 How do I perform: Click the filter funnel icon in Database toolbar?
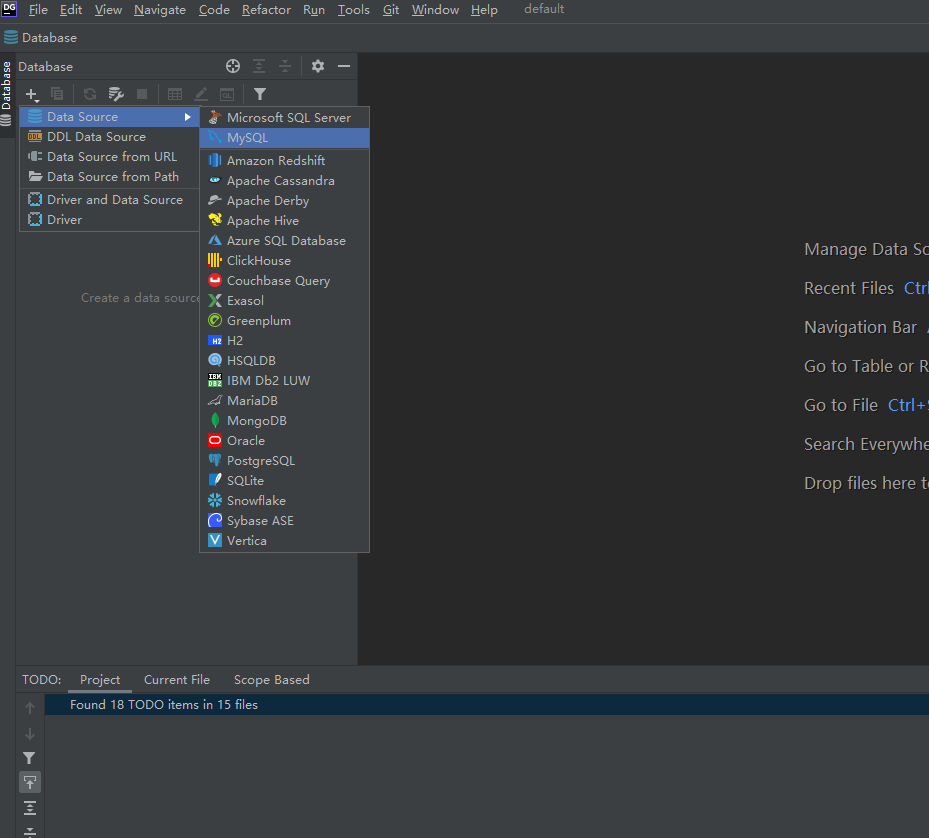[260, 94]
